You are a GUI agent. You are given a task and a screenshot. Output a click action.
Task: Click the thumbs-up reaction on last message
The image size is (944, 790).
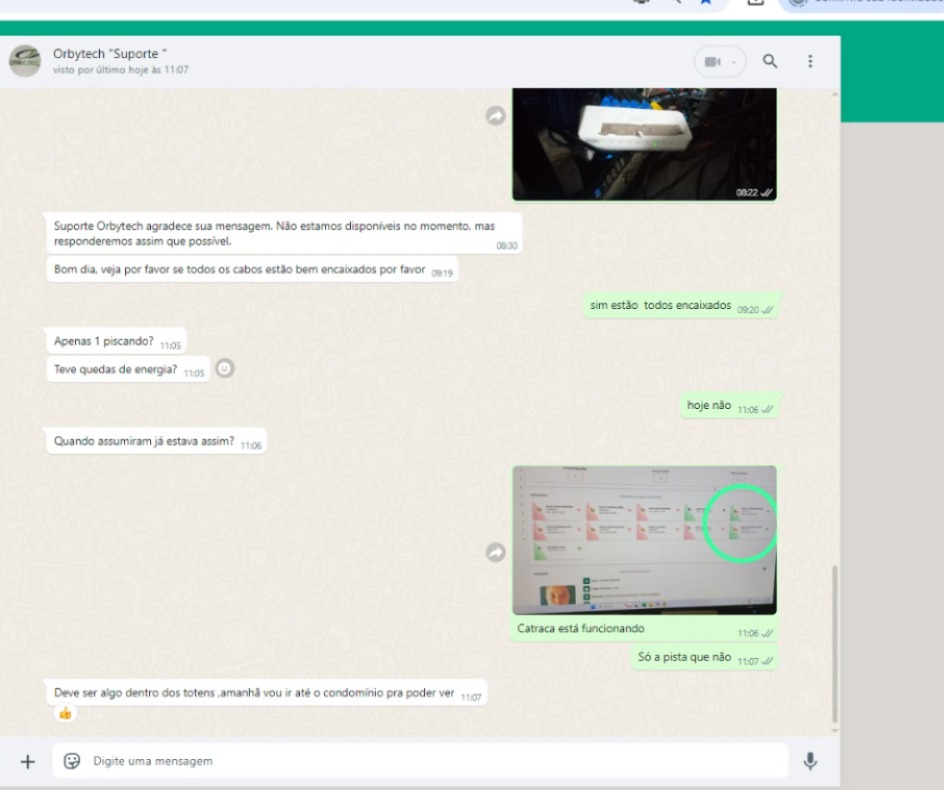65,714
